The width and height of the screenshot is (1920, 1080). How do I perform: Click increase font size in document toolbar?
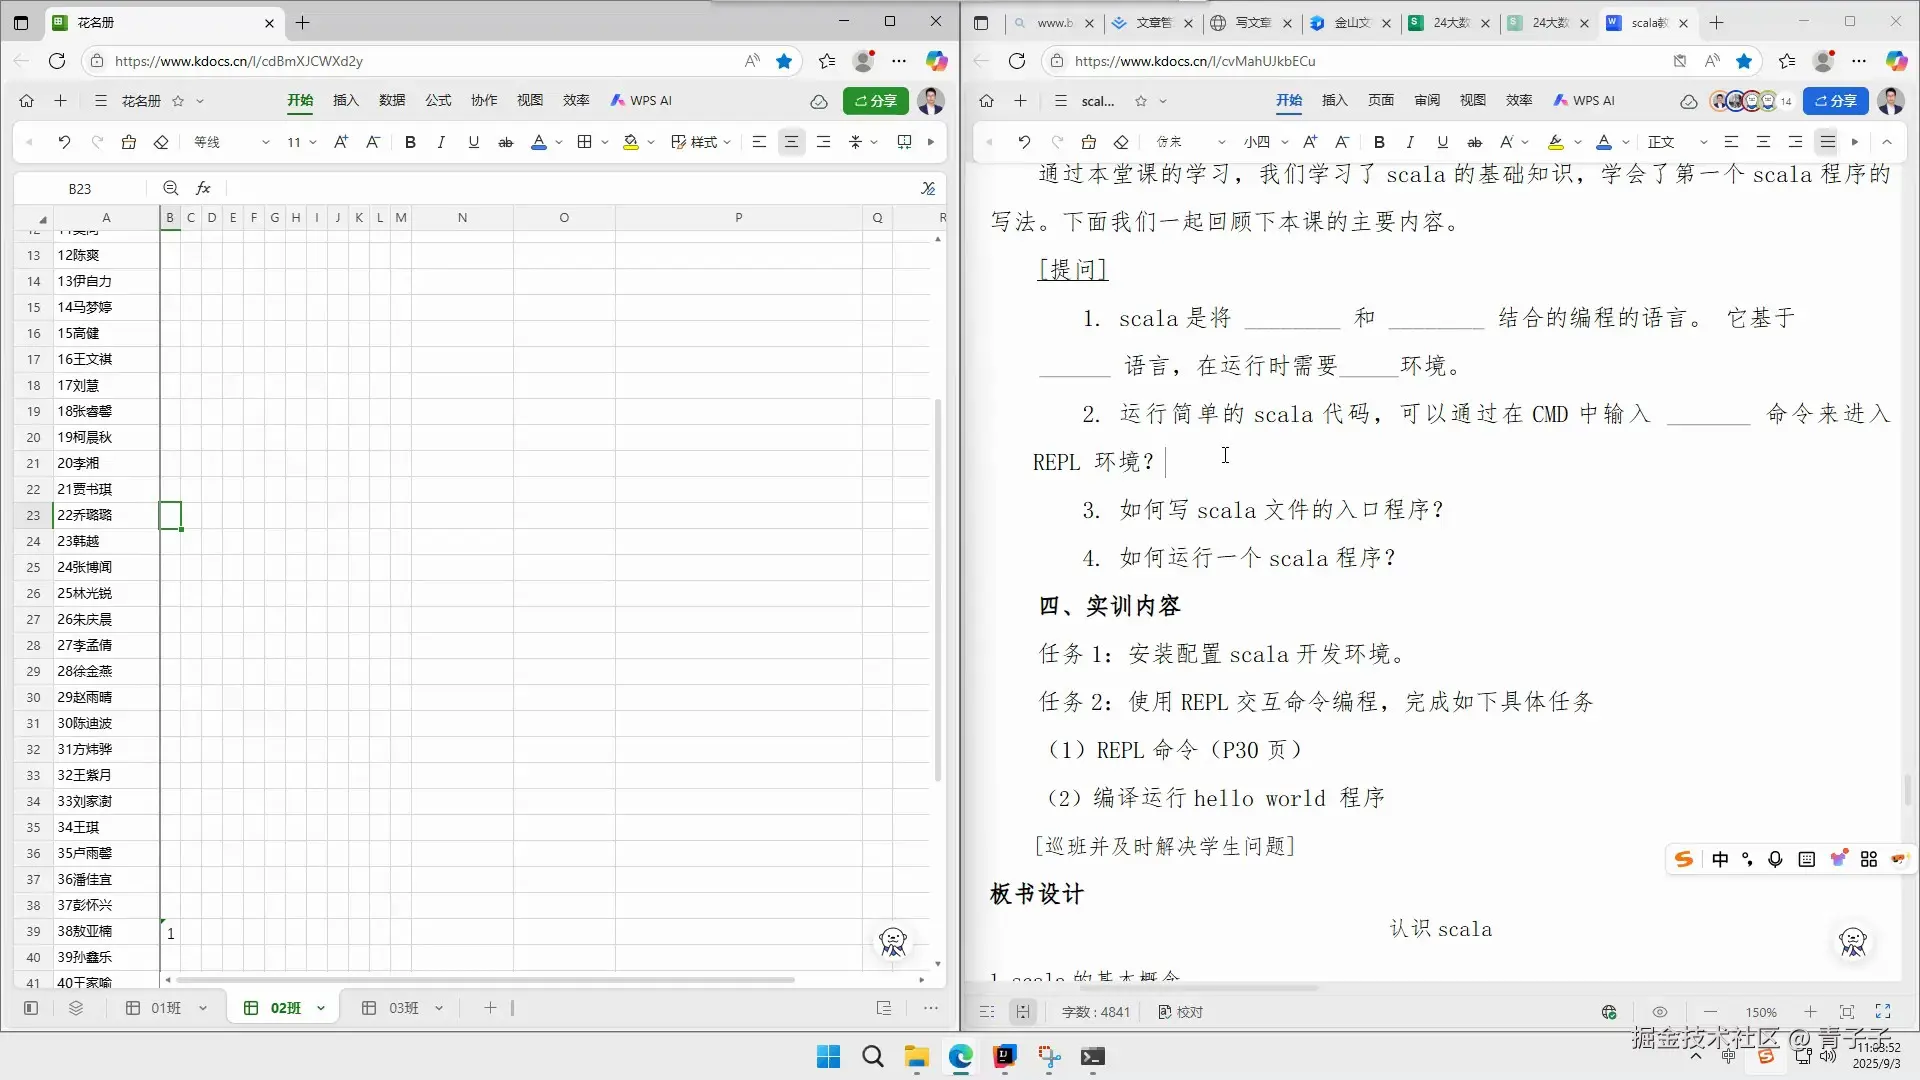coord(1310,142)
